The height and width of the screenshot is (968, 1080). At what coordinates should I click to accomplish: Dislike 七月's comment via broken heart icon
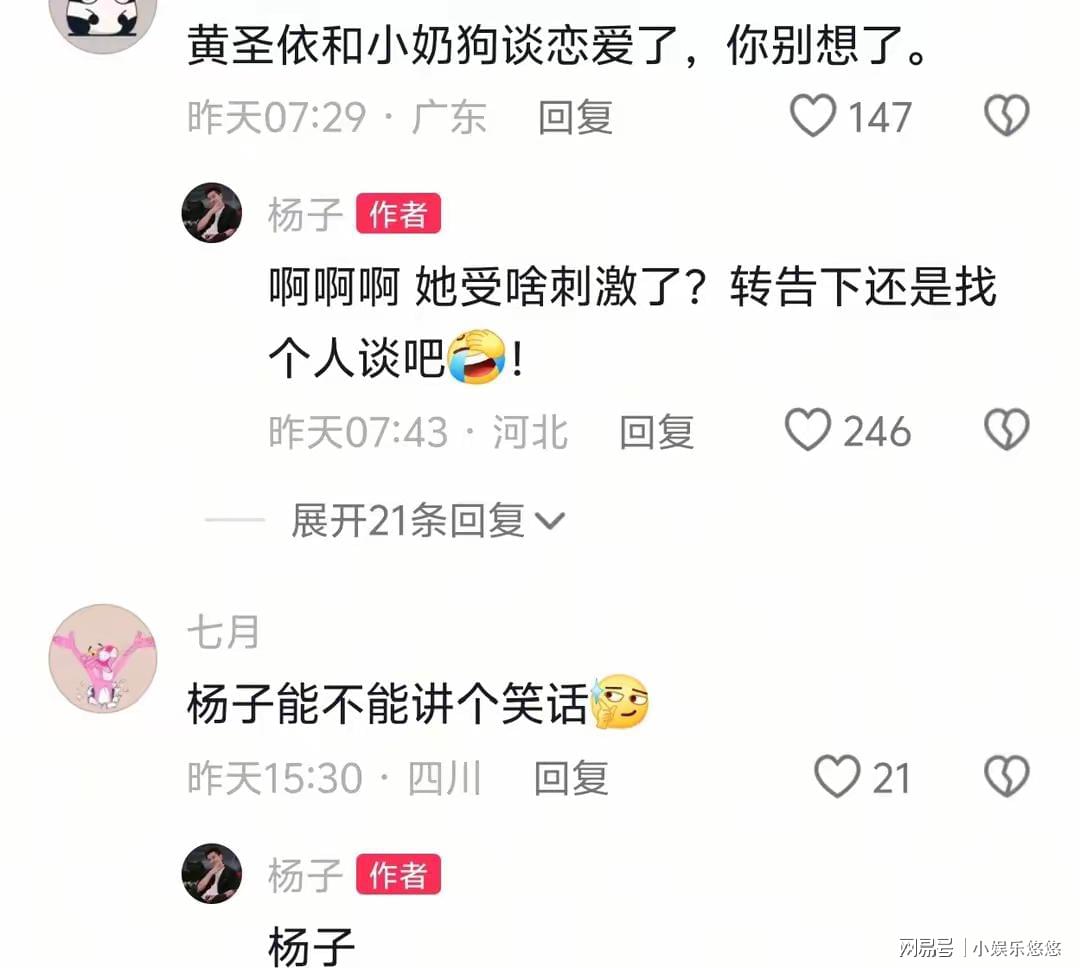coord(1006,776)
